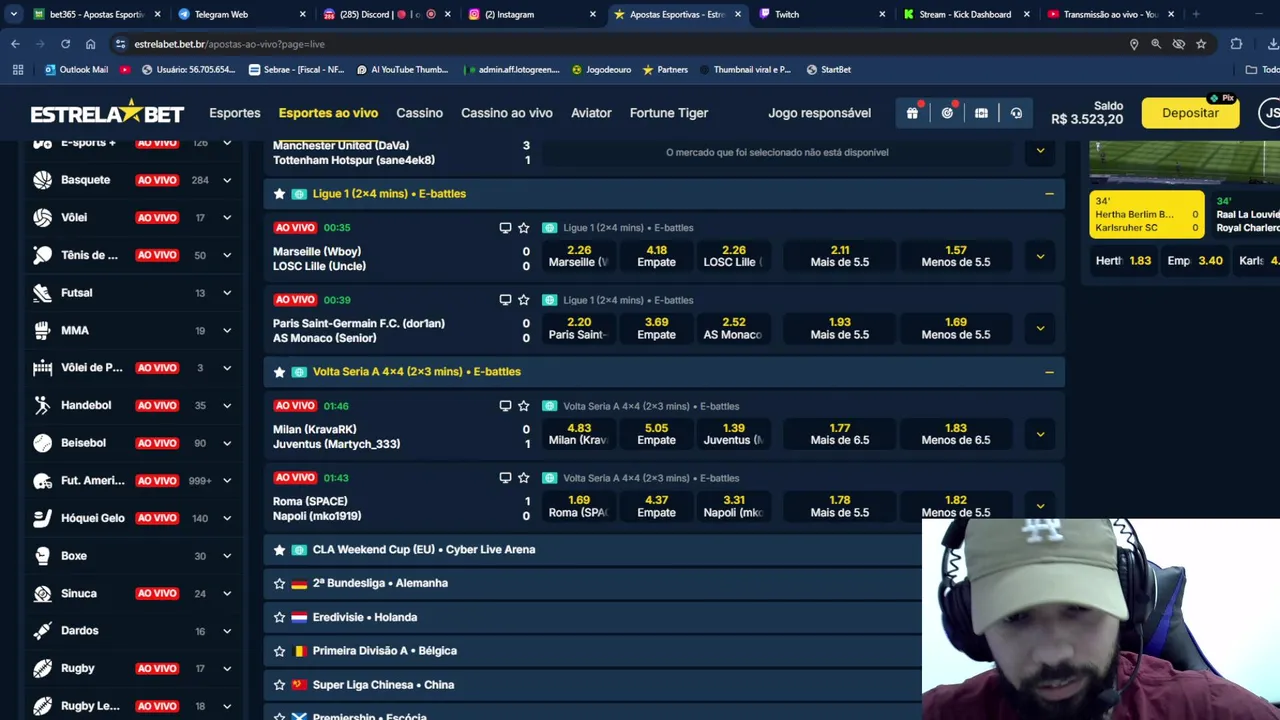Open match stats icon for Roma vs Napoli

coord(505,478)
